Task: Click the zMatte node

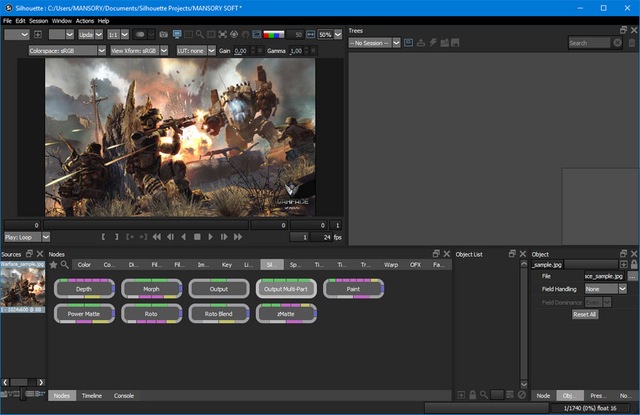Action: tap(284, 313)
